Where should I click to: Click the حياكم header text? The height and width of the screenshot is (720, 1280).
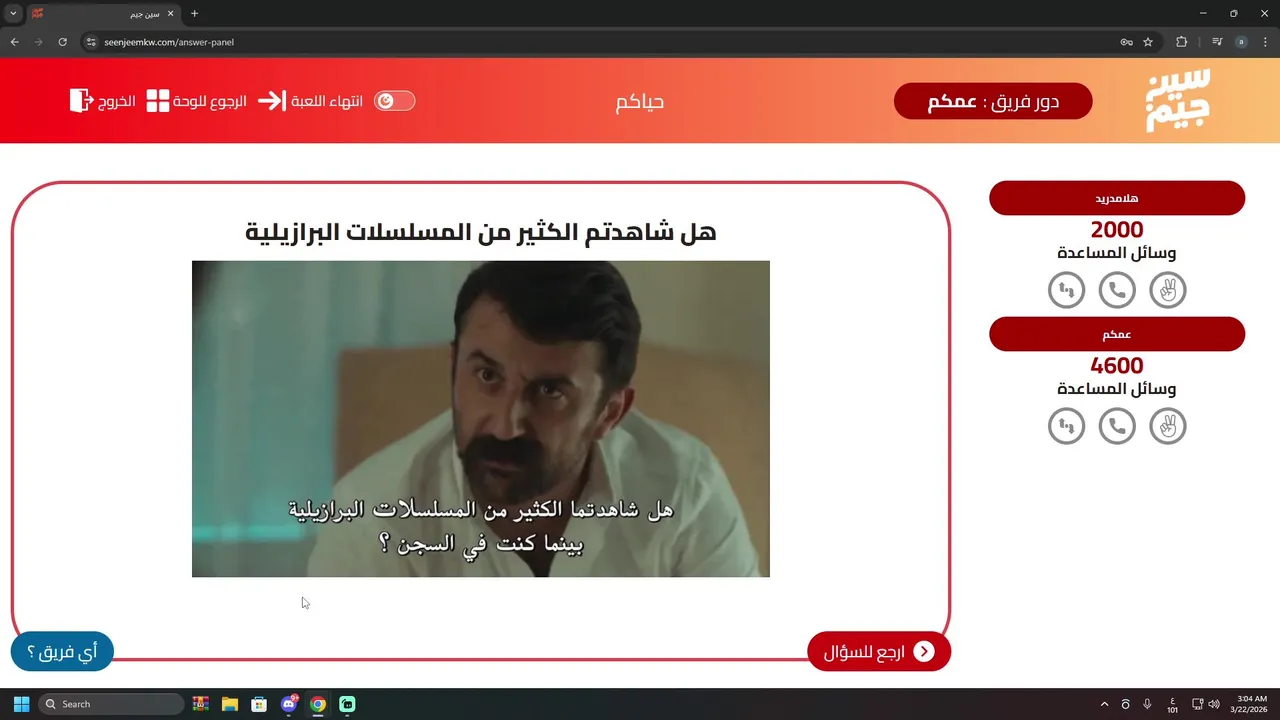tap(640, 102)
